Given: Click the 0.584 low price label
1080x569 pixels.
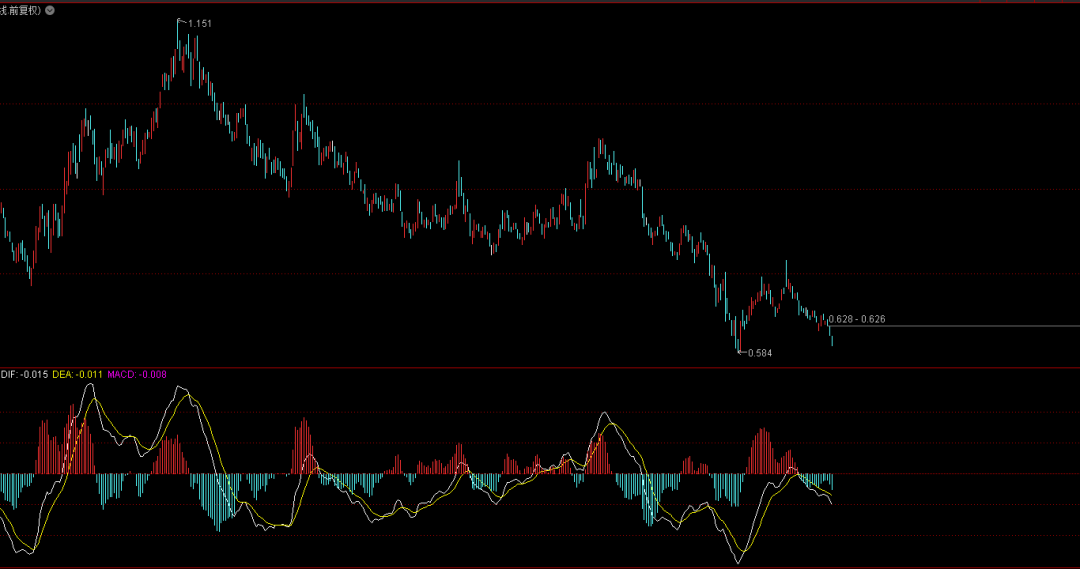Looking at the screenshot, I should point(760,353).
